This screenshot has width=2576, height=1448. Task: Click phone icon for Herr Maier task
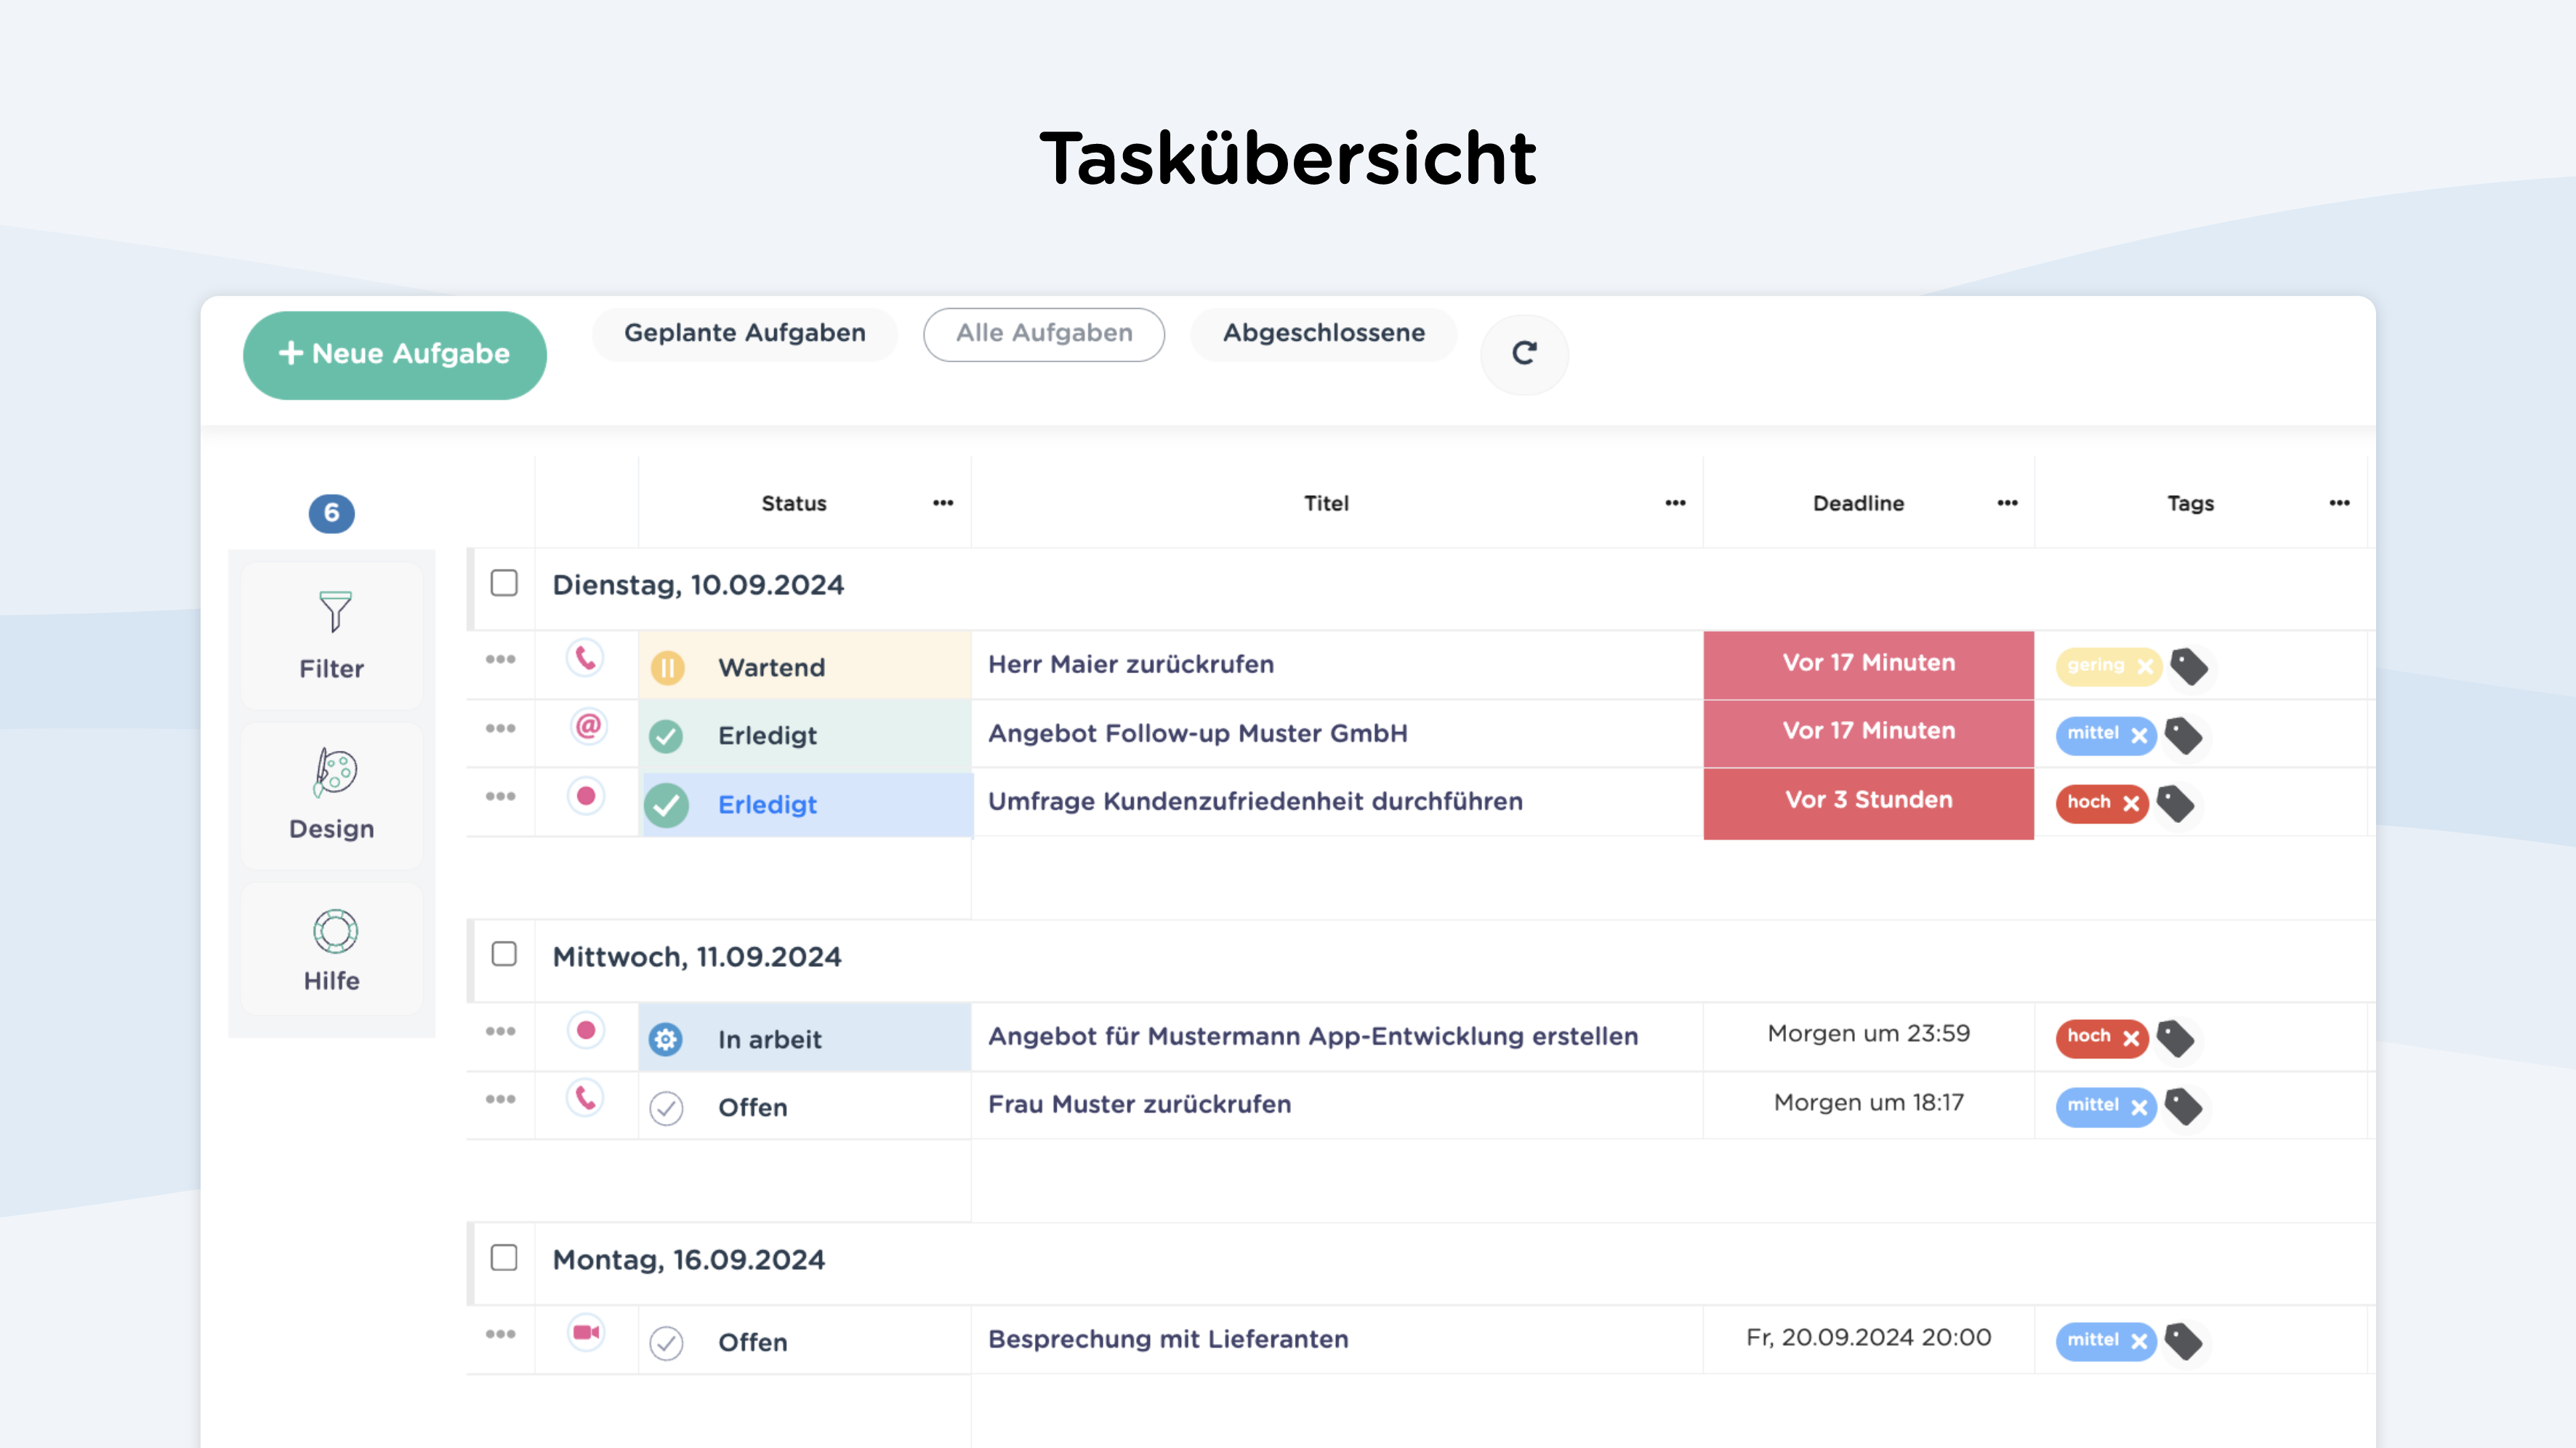point(586,659)
